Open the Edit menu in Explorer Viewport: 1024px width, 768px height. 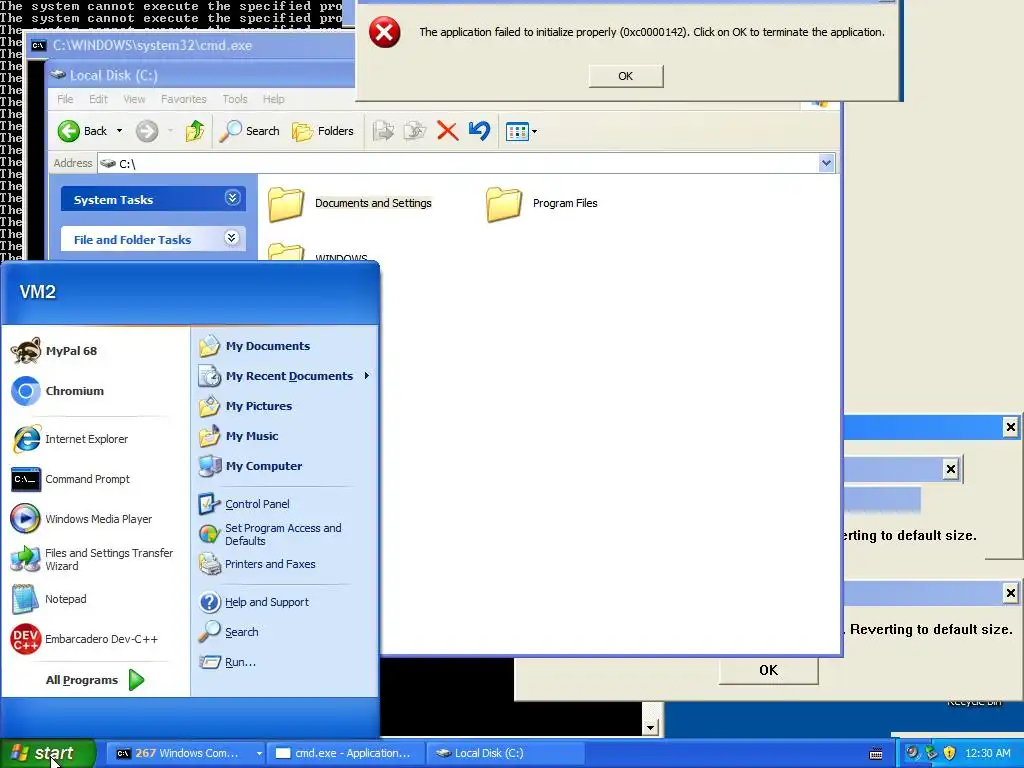pos(99,99)
